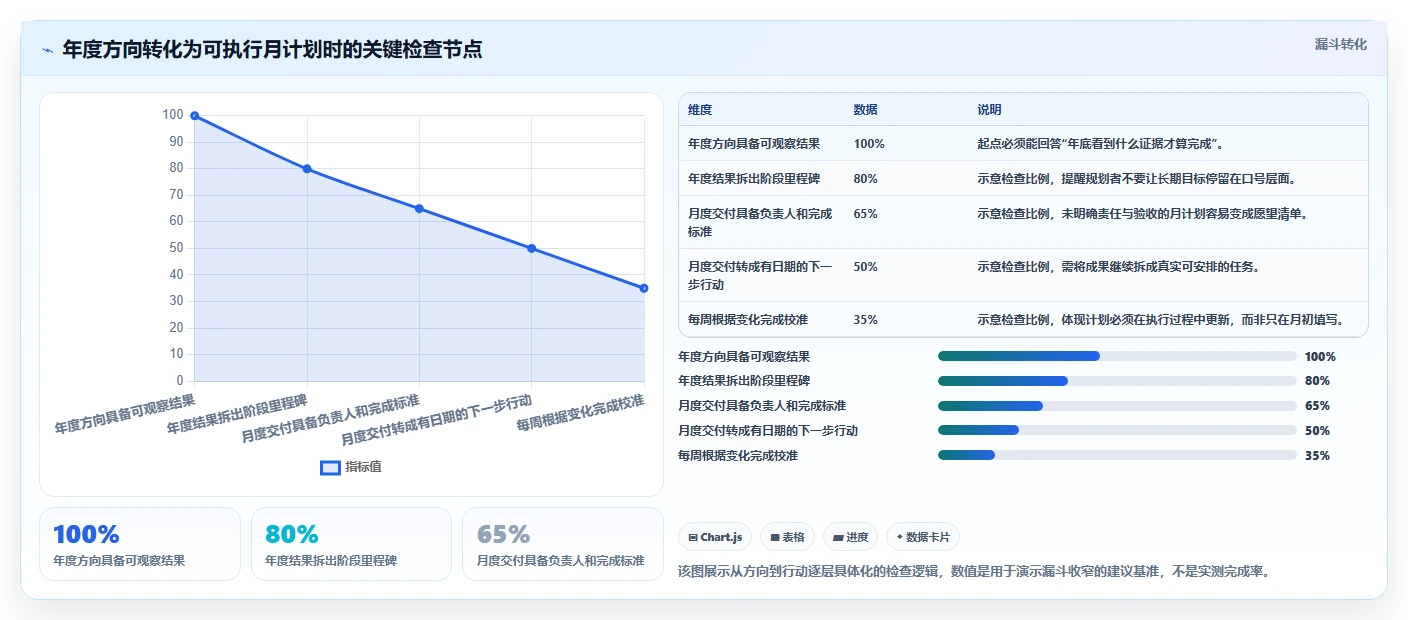This screenshot has height=620, width=1408.
Task: Click table row name 月度交付具备负责人和完成标准
Action: (760, 222)
